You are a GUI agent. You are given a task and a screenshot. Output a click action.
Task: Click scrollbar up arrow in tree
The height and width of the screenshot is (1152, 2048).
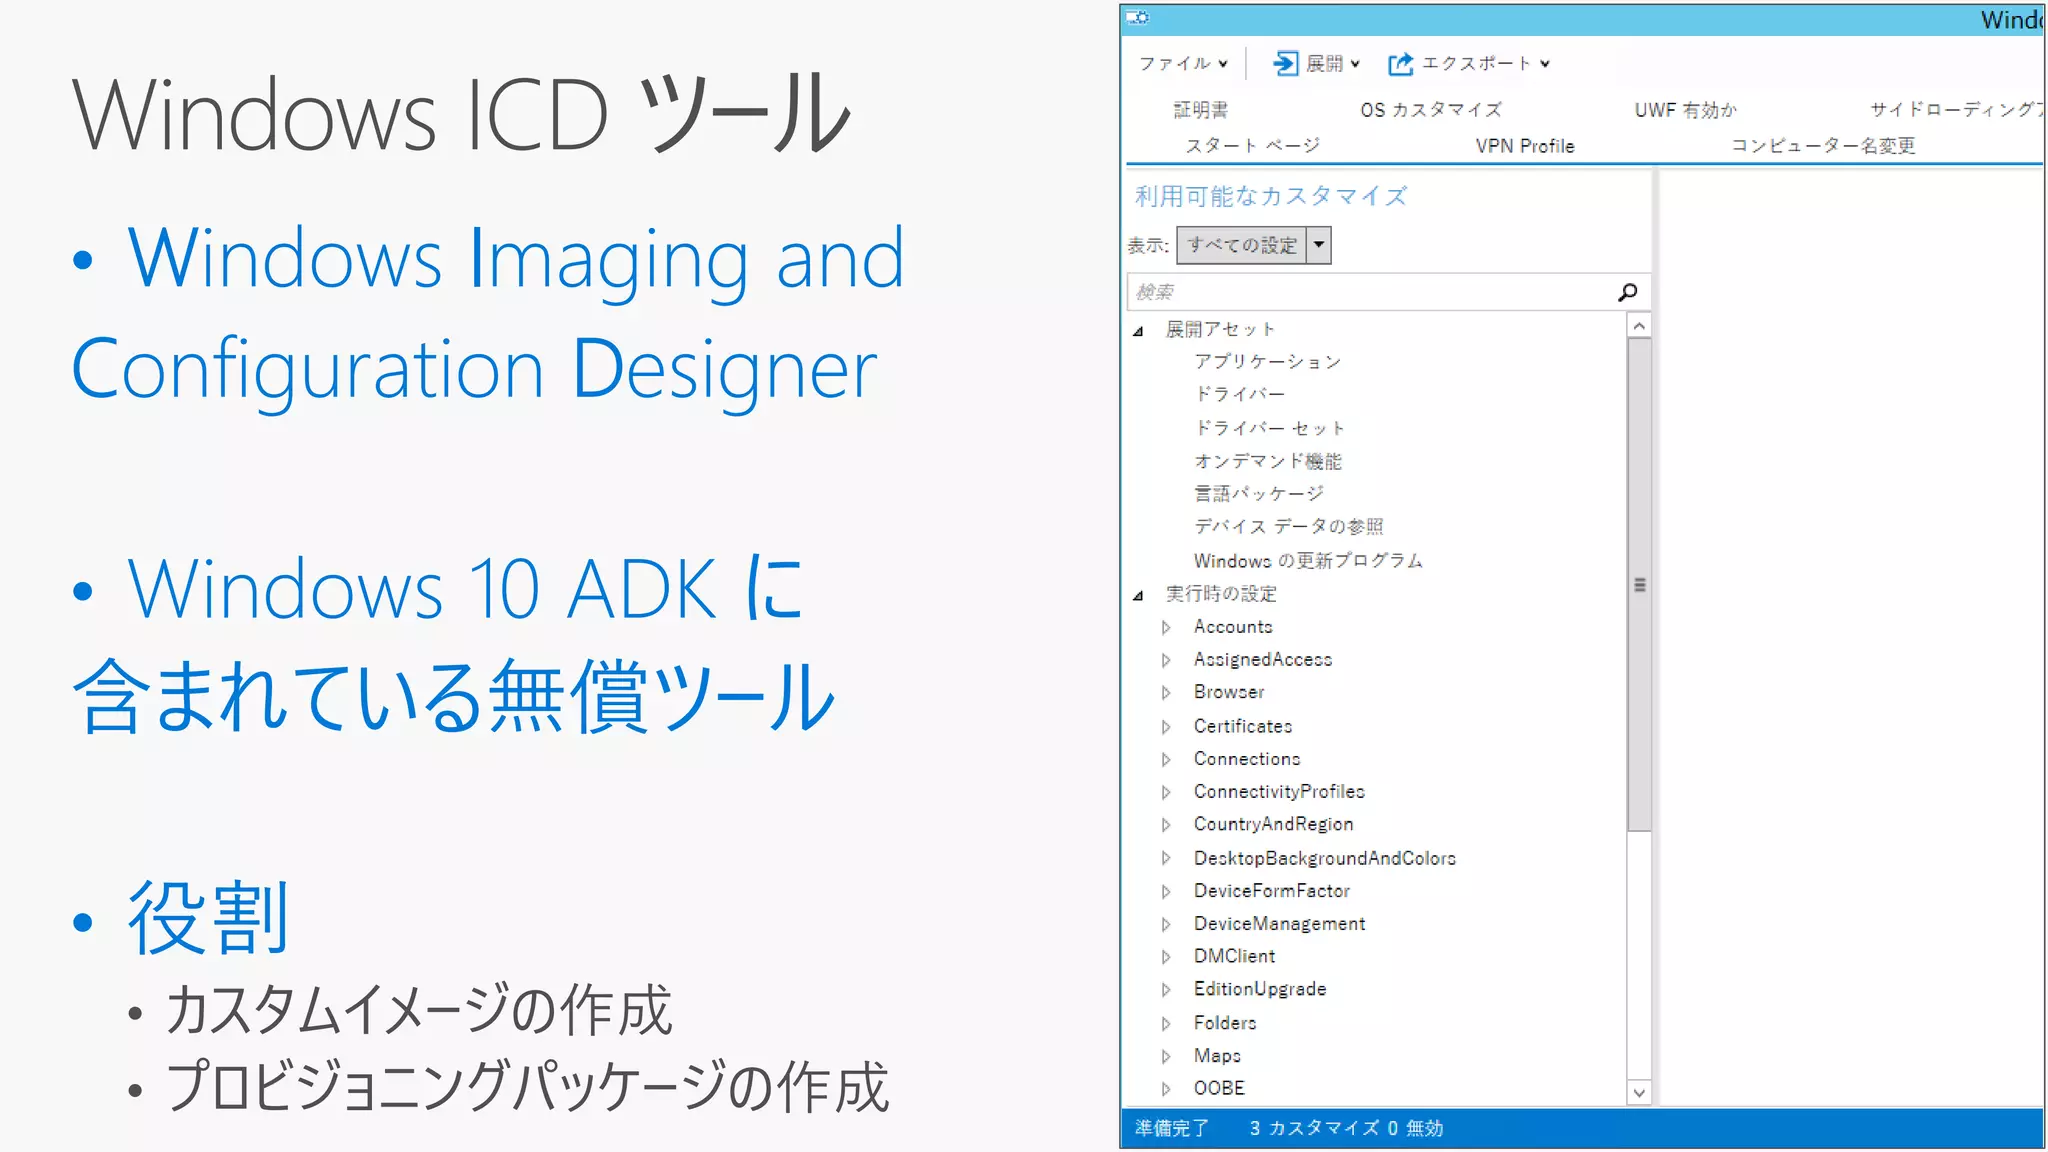point(1638,326)
